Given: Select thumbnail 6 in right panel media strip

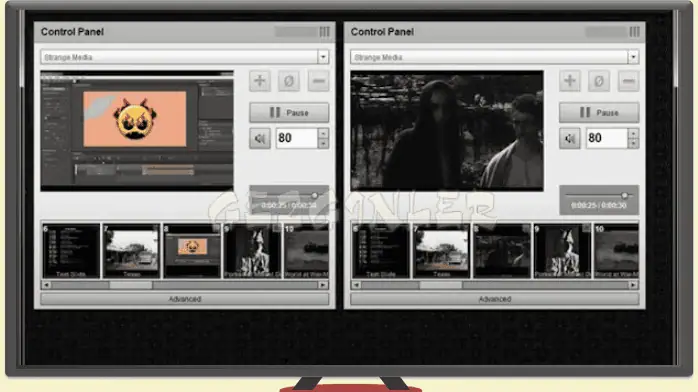Looking at the screenshot, I should [381, 251].
